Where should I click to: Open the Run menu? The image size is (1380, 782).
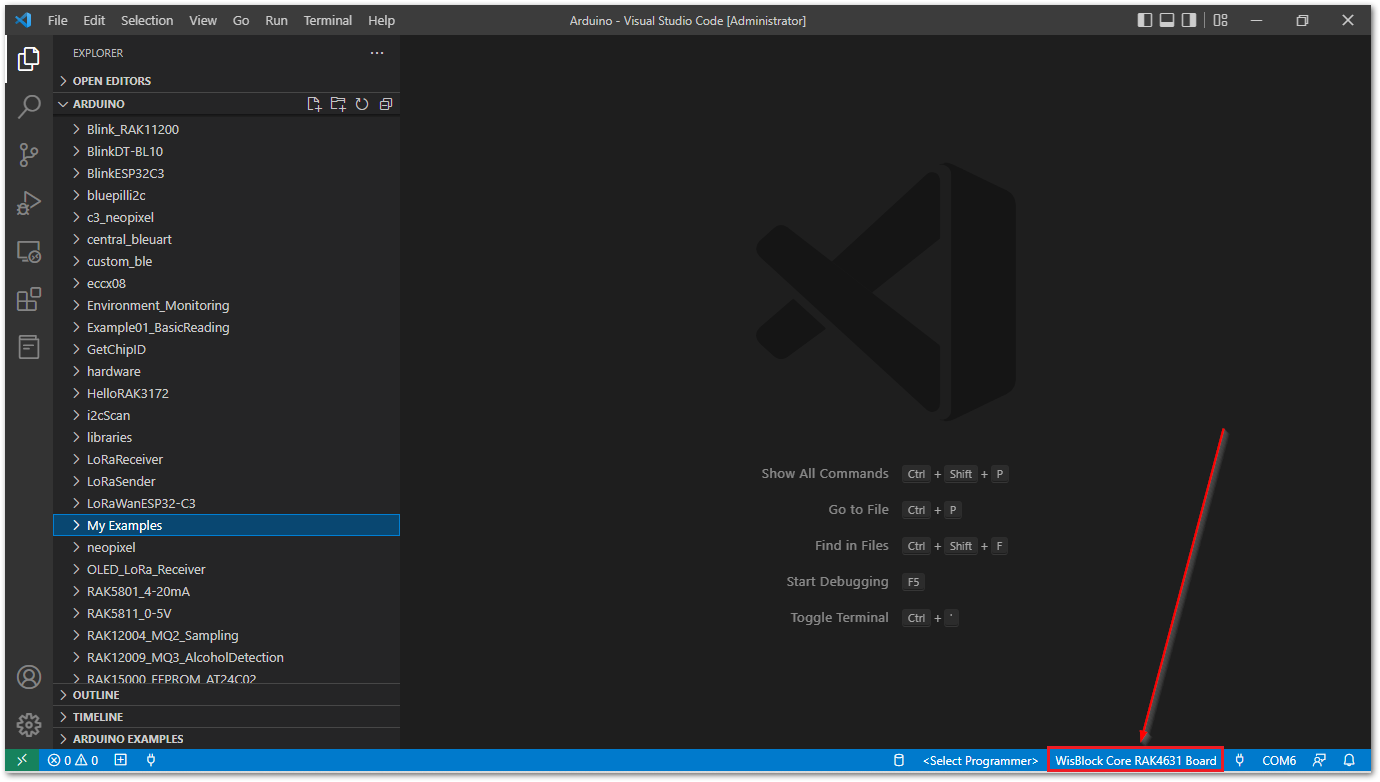276,20
